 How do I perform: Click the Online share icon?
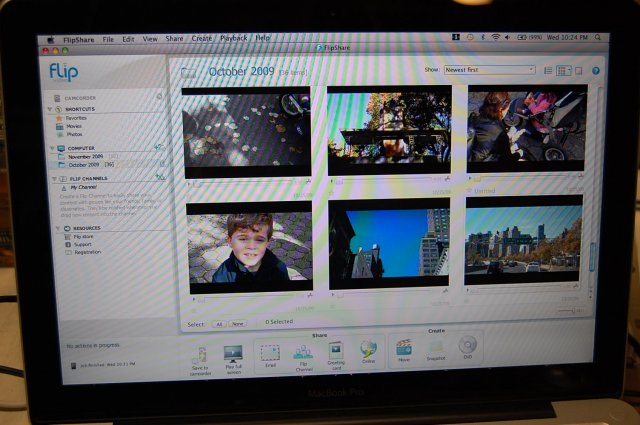[x=368, y=351]
